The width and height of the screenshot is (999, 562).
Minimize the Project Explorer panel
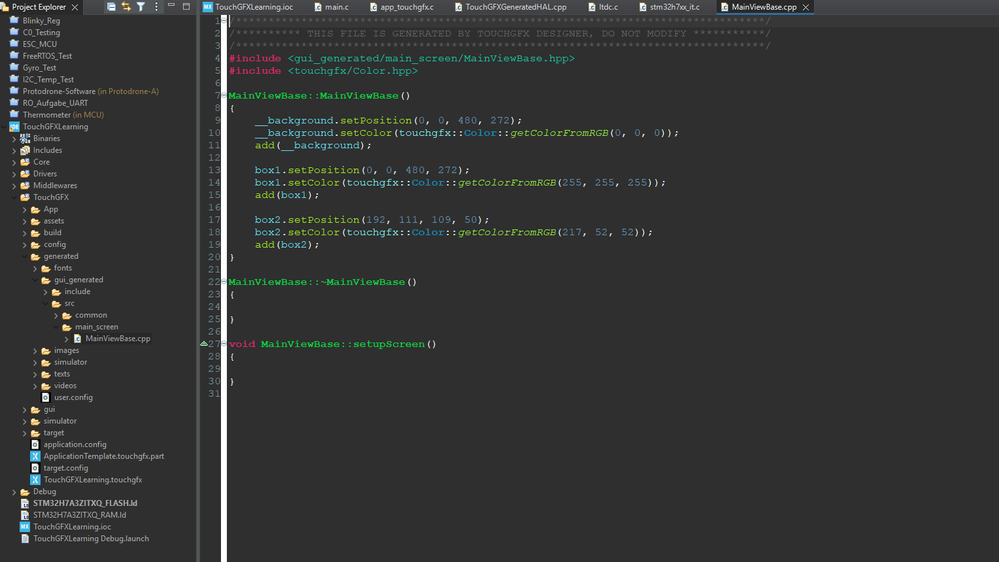click(x=171, y=7)
